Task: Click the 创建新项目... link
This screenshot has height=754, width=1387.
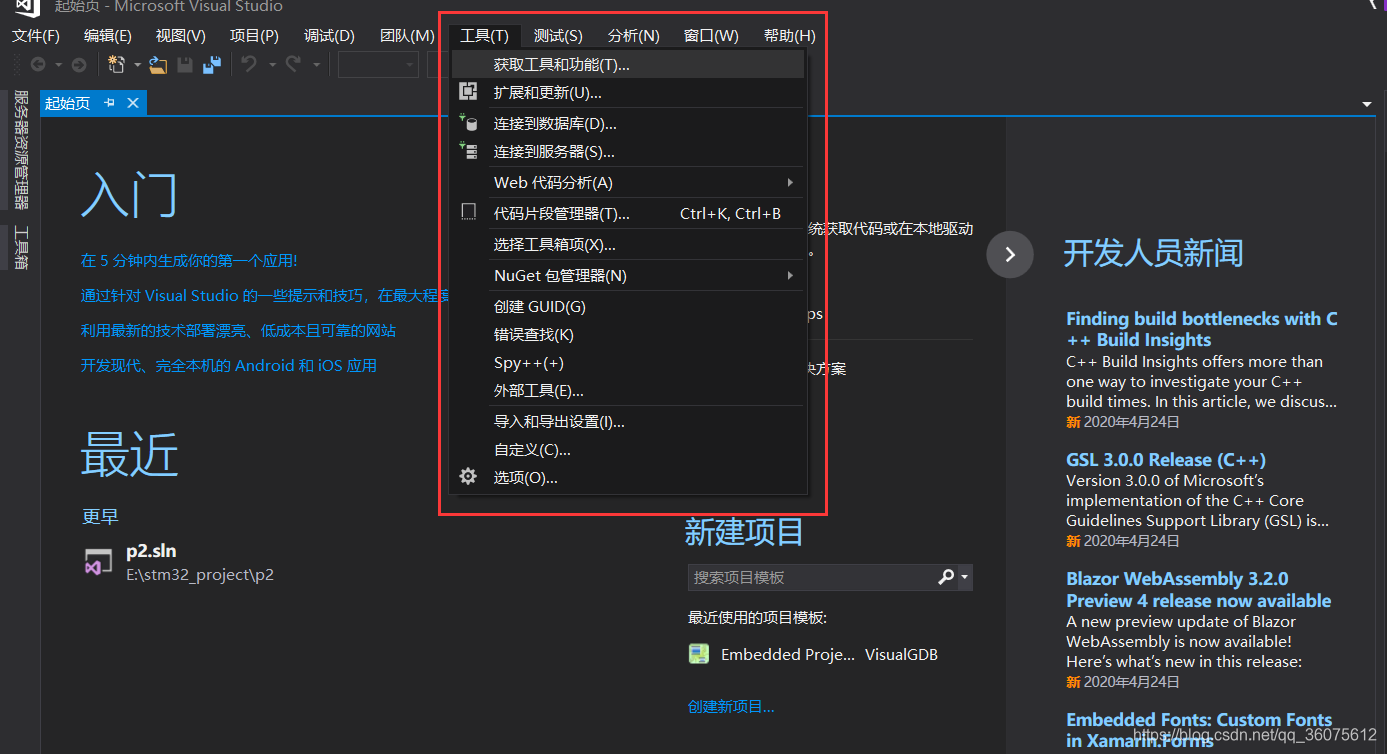Action: pos(731,706)
